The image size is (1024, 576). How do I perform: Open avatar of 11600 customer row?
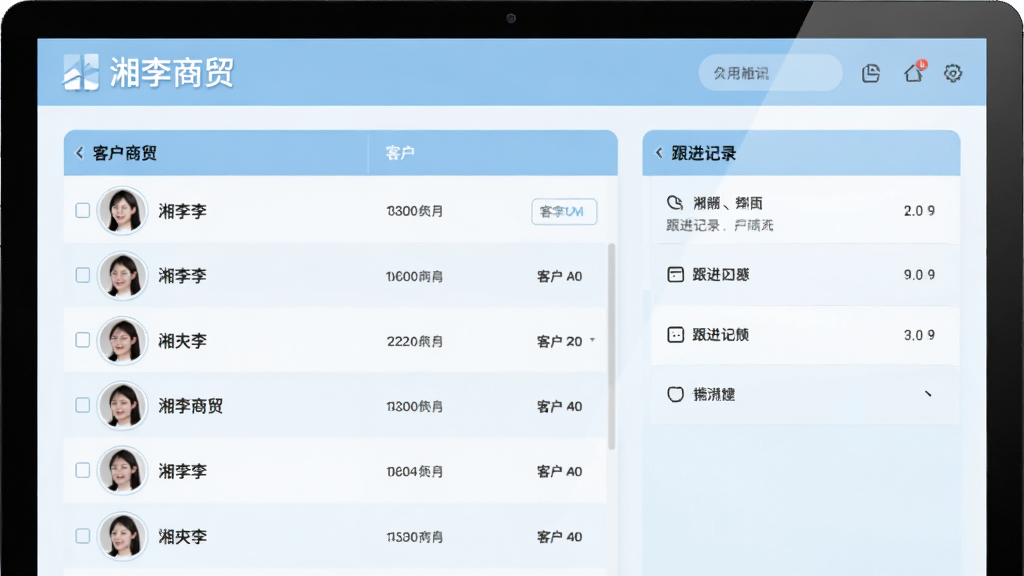[122, 275]
